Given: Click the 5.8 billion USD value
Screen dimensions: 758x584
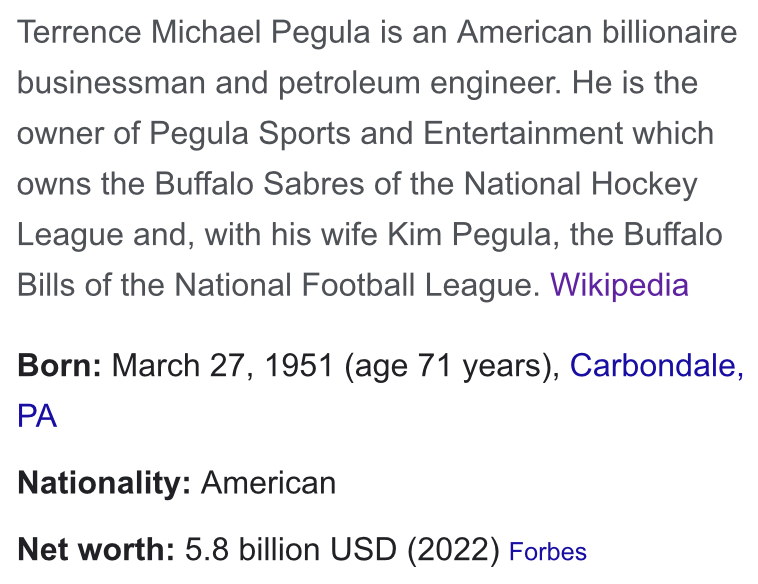Looking at the screenshot, I should pyautogui.click(x=291, y=550).
